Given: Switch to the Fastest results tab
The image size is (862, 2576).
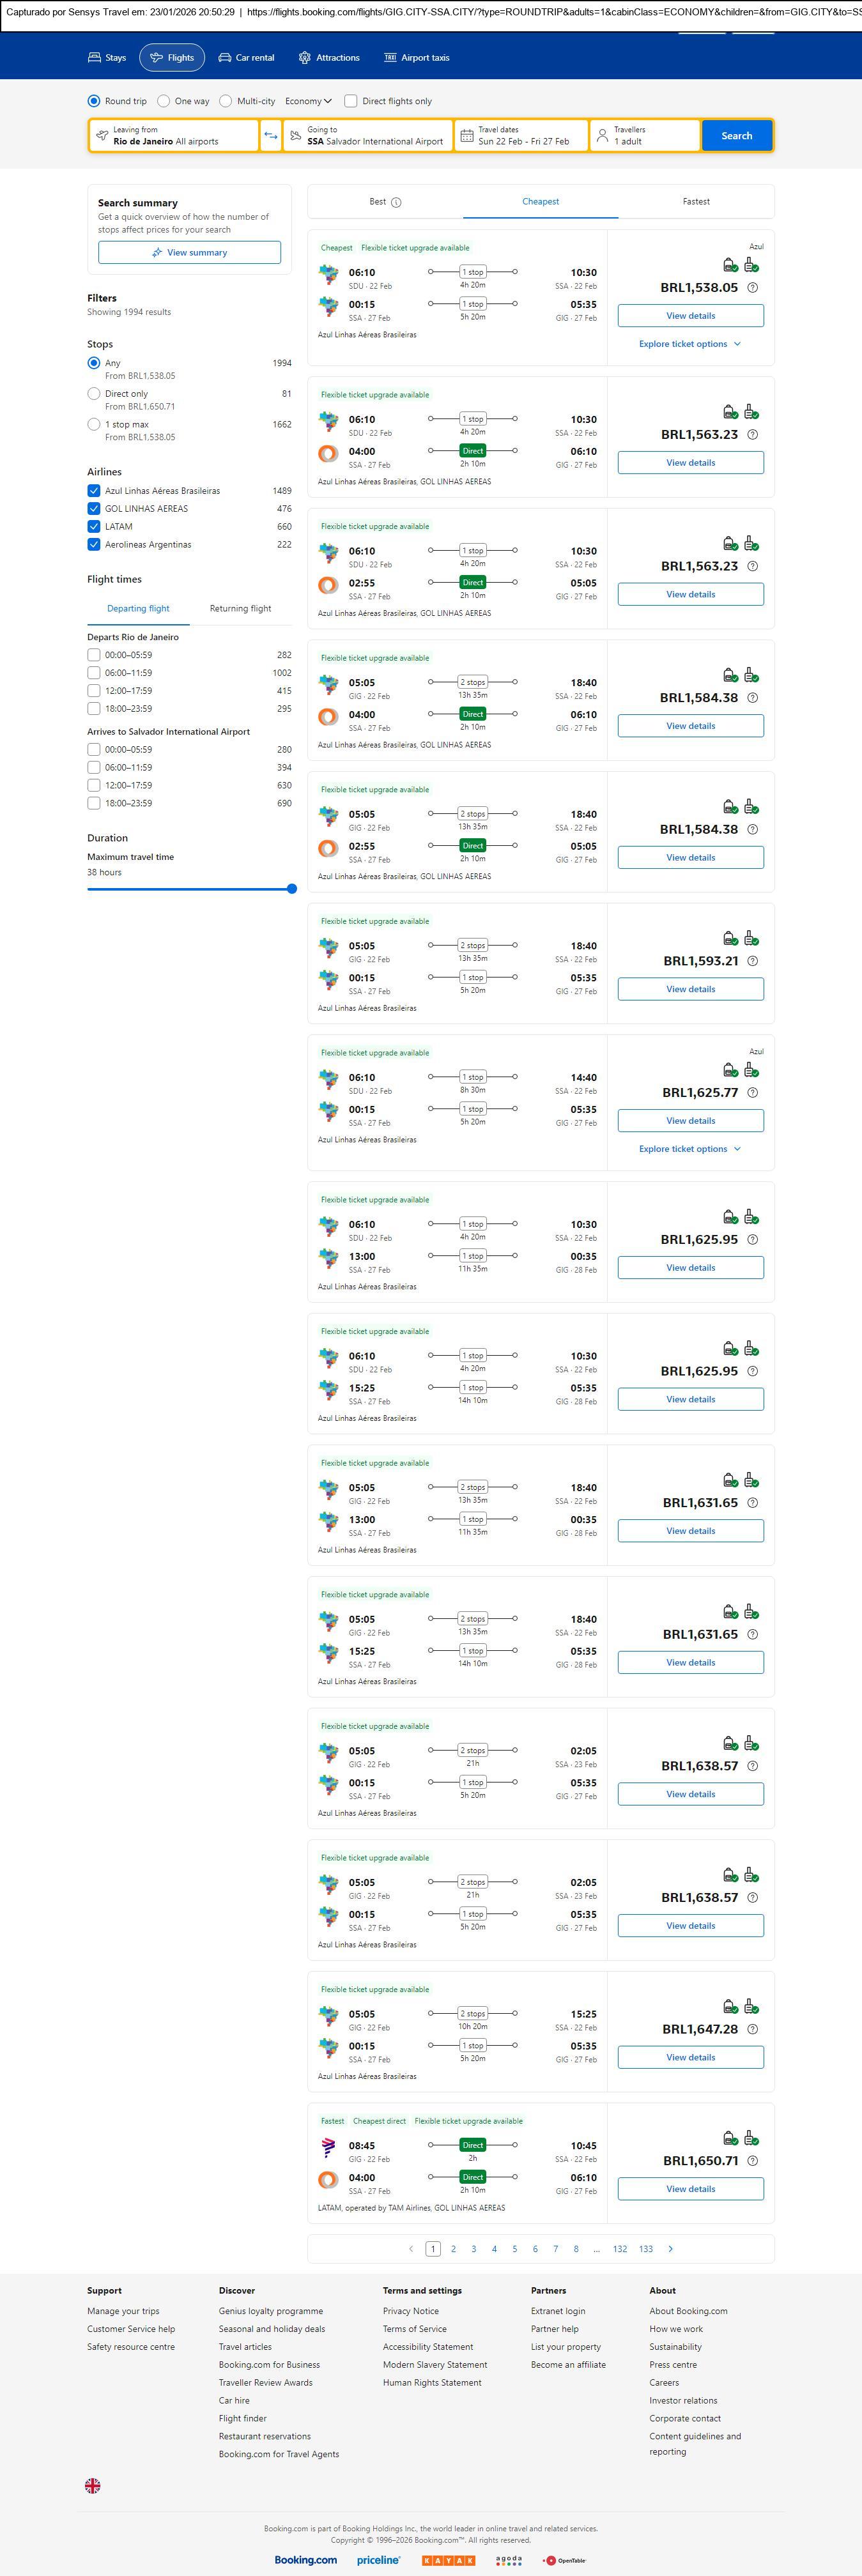Looking at the screenshot, I should 696,202.
